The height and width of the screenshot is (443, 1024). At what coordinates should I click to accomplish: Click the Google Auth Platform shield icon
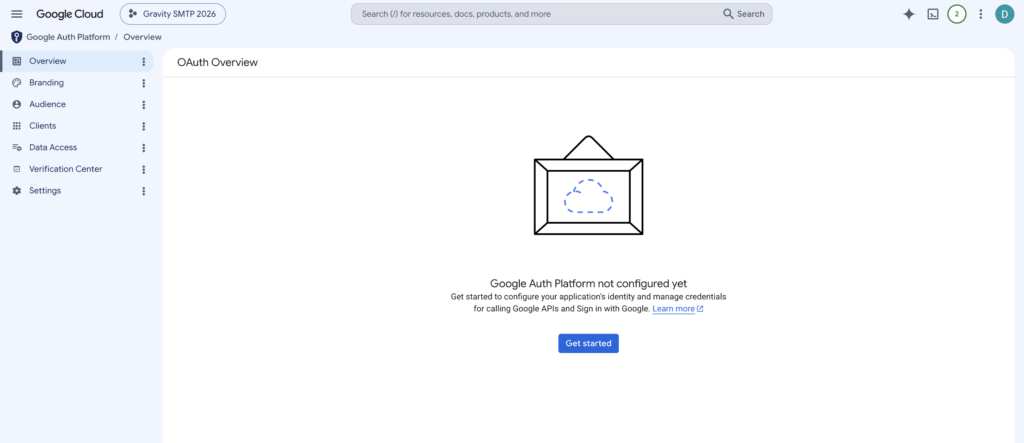[x=16, y=37]
